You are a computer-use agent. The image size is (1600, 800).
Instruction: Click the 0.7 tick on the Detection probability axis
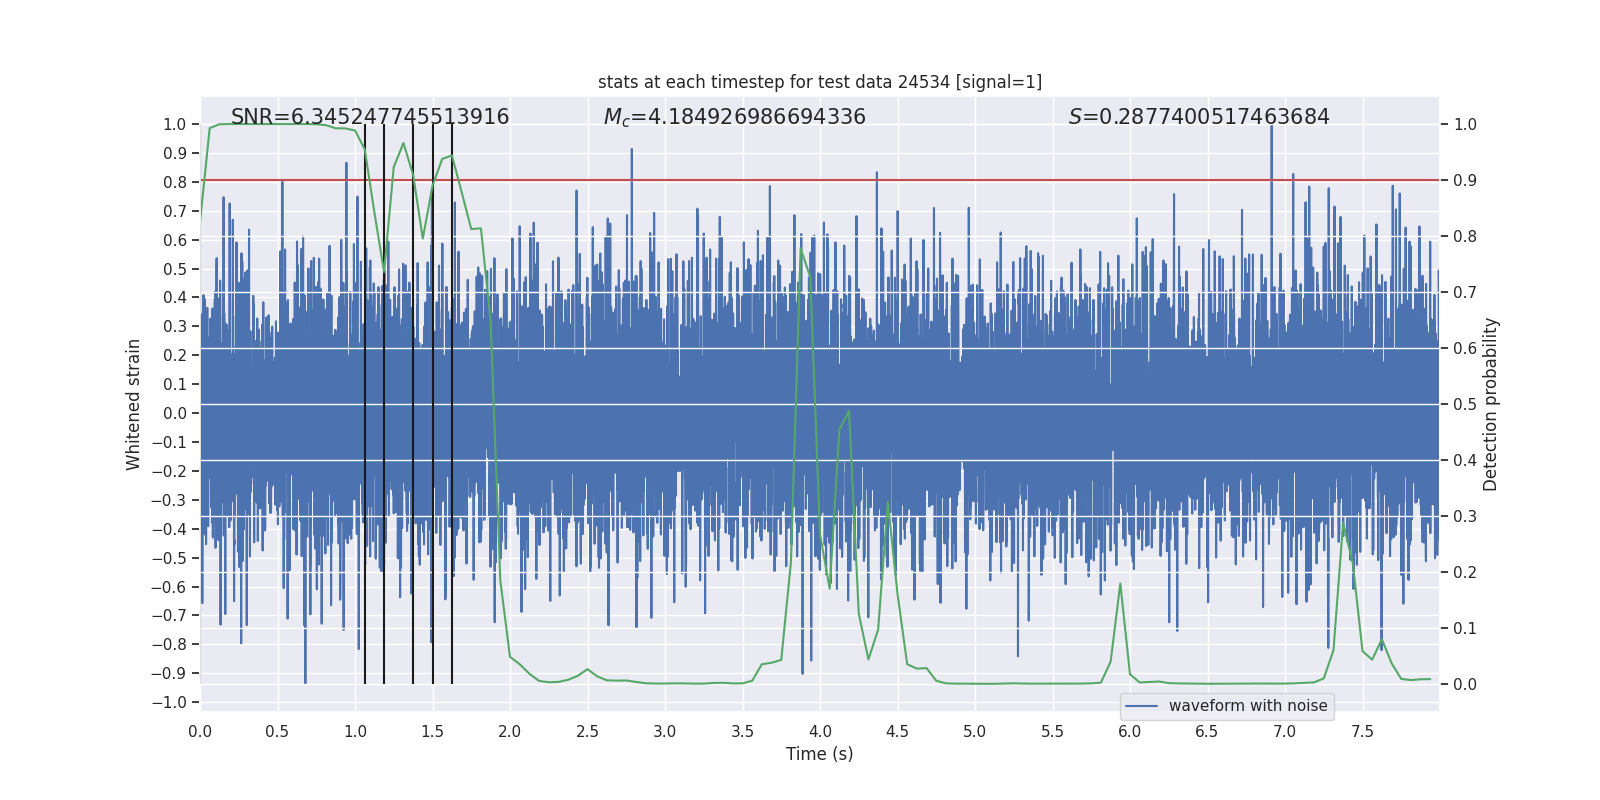[x=1465, y=292]
